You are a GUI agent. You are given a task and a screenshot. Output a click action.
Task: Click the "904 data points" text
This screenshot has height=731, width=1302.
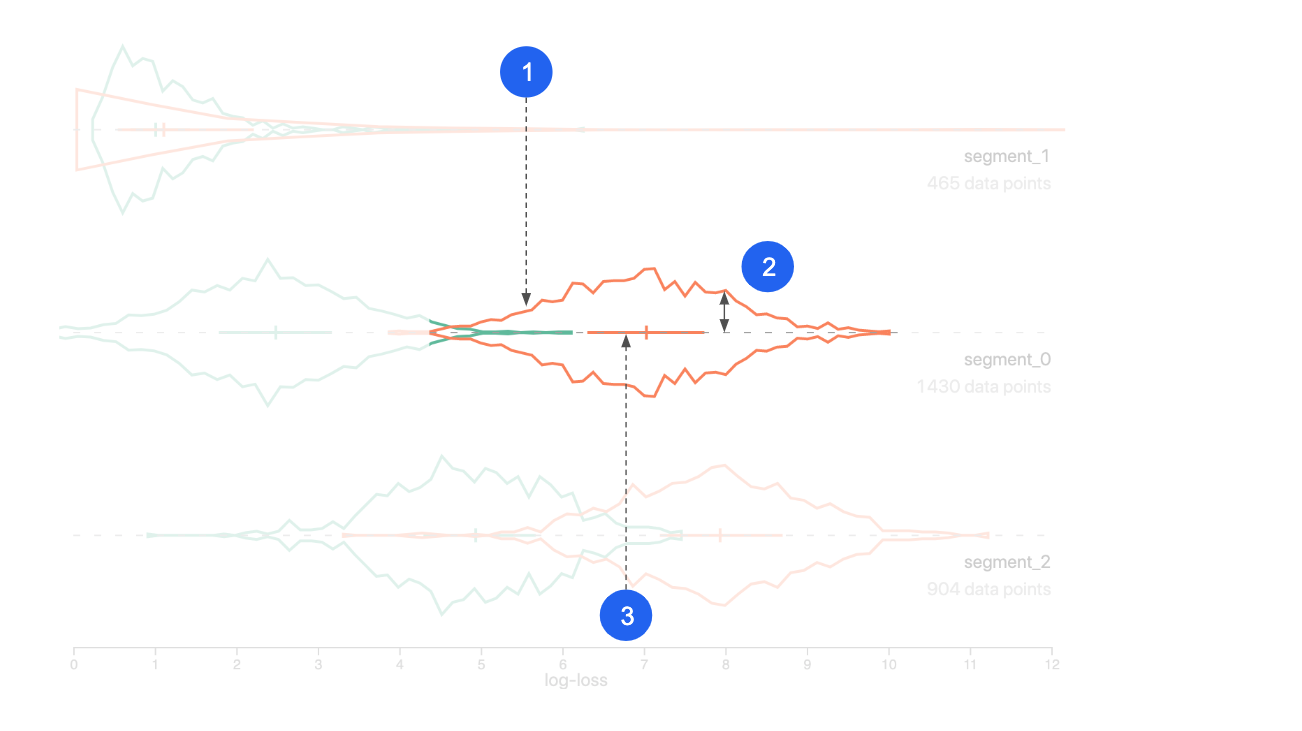click(988, 590)
